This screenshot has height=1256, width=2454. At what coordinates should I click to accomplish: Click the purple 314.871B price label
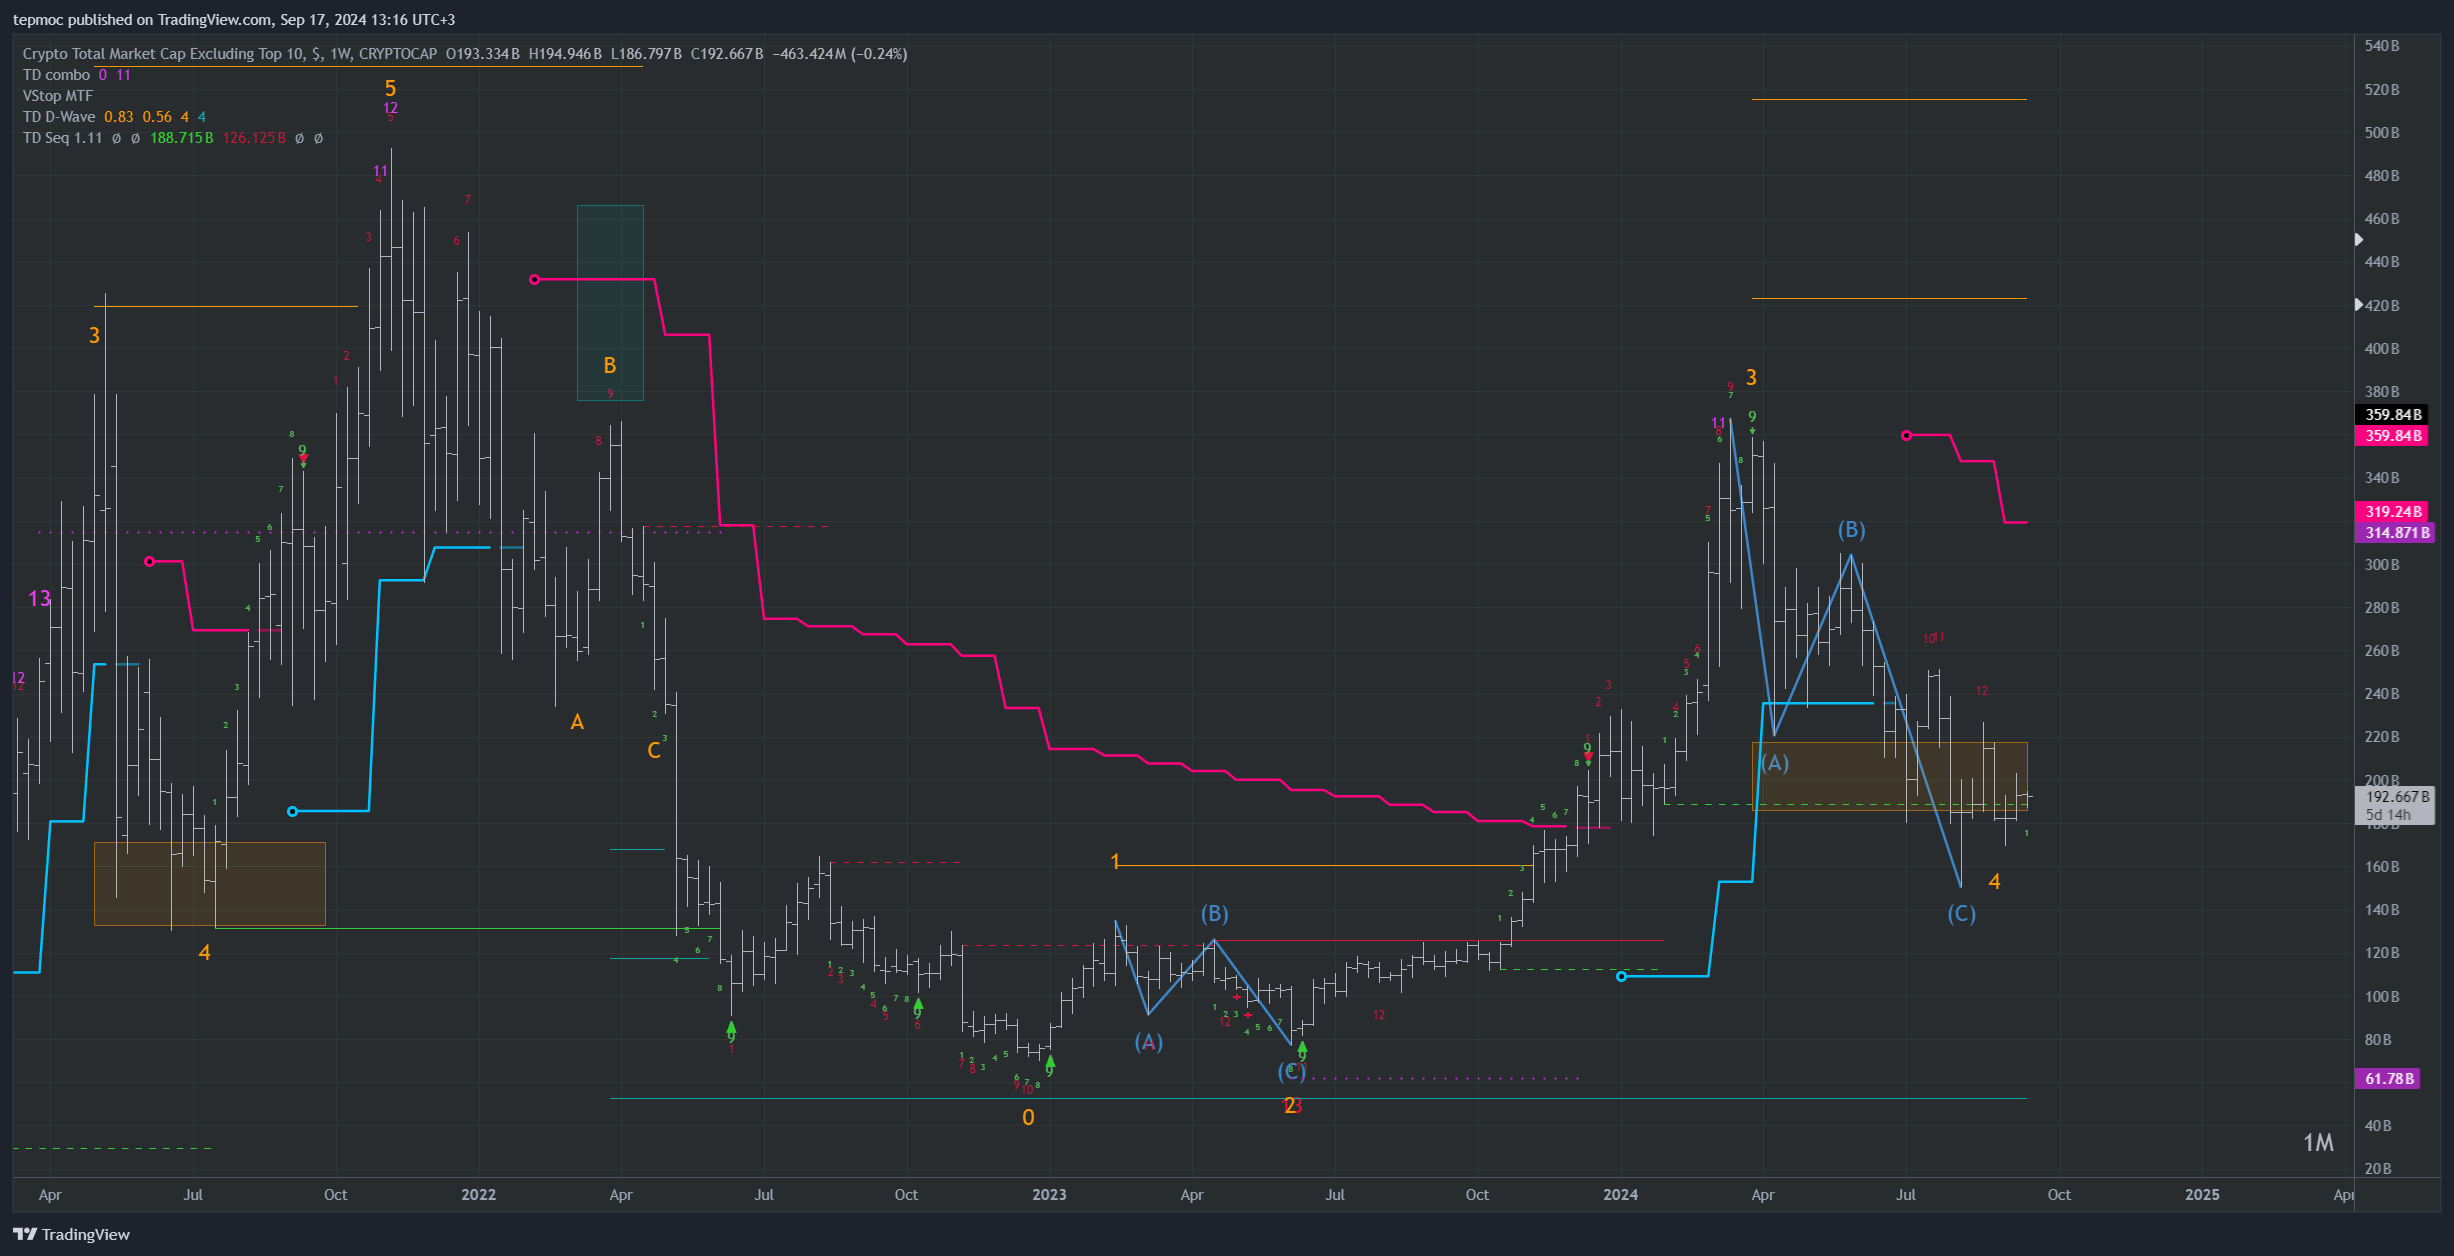[2396, 532]
